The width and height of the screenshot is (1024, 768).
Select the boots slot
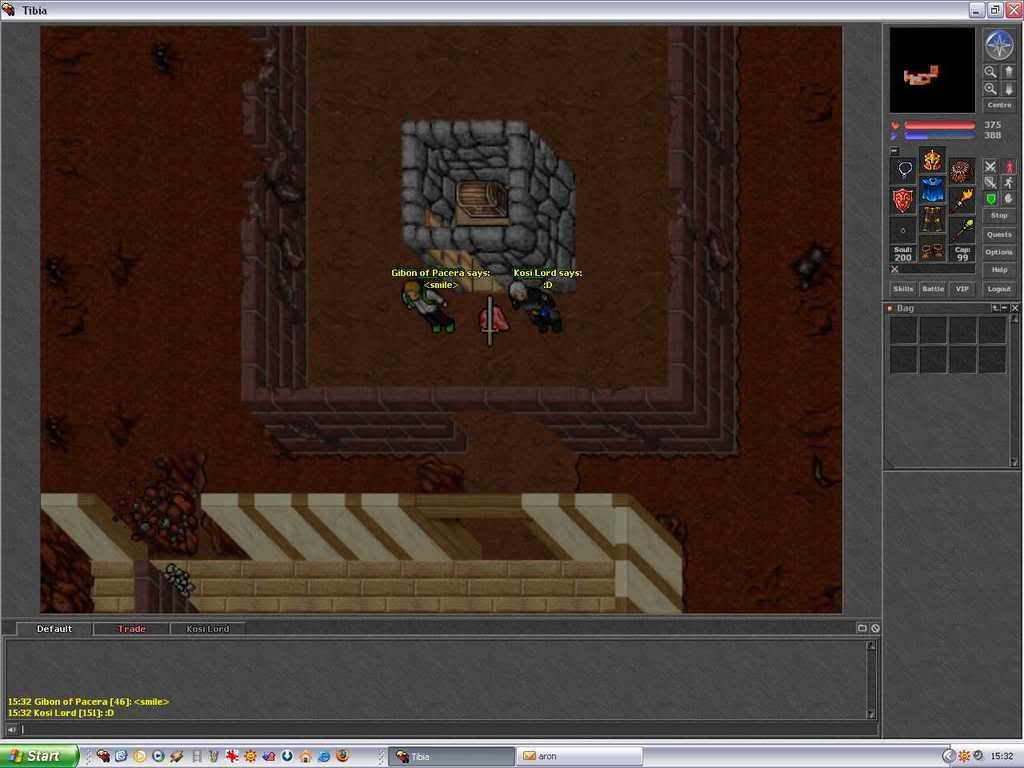[933, 248]
